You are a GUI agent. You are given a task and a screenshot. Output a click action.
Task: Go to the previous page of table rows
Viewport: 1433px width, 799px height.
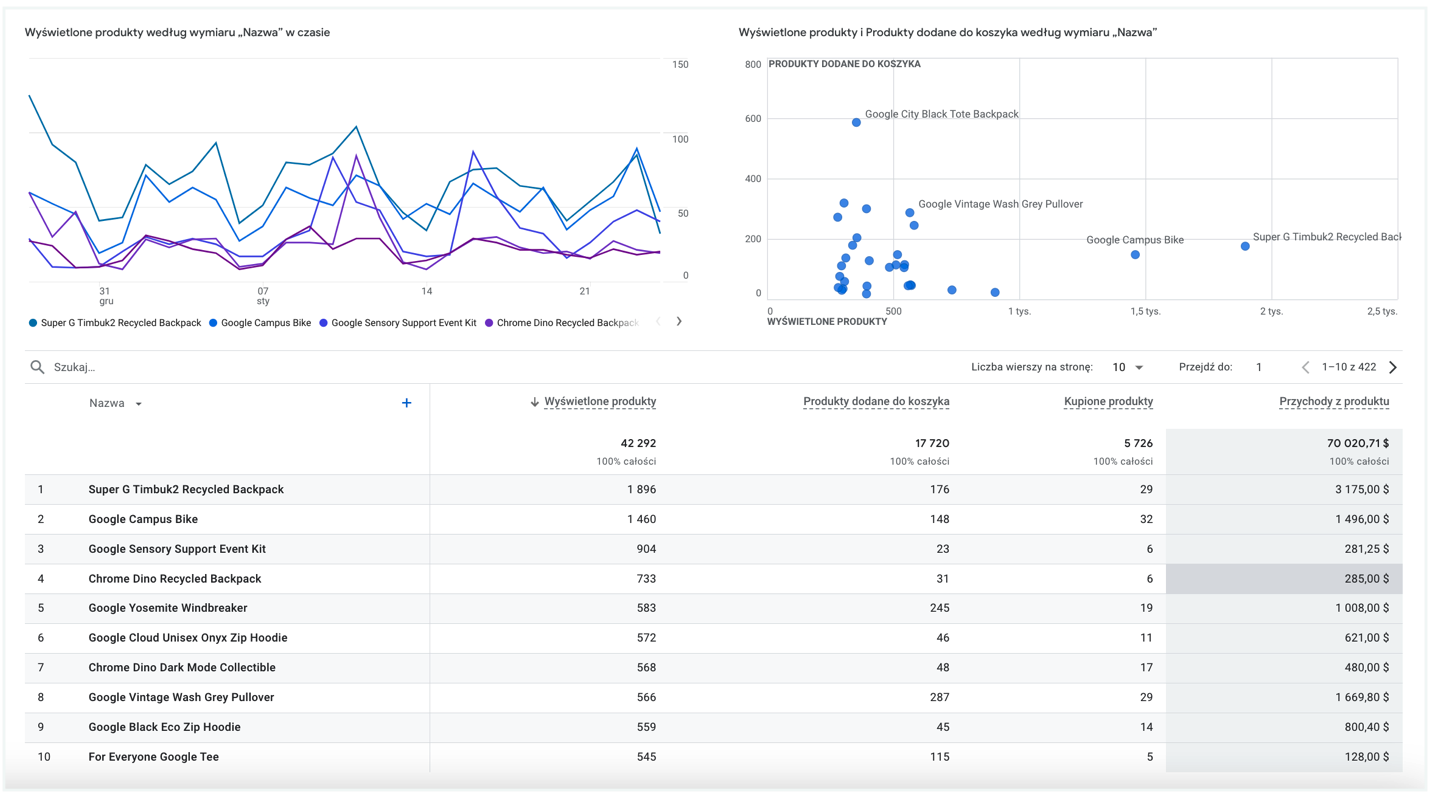[1305, 367]
